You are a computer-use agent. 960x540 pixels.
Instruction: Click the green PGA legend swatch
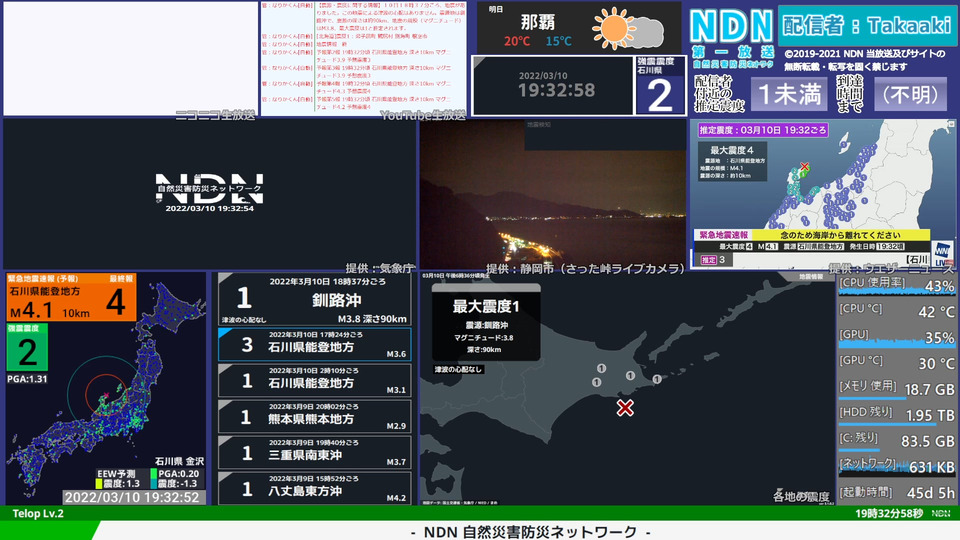[154, 474]
